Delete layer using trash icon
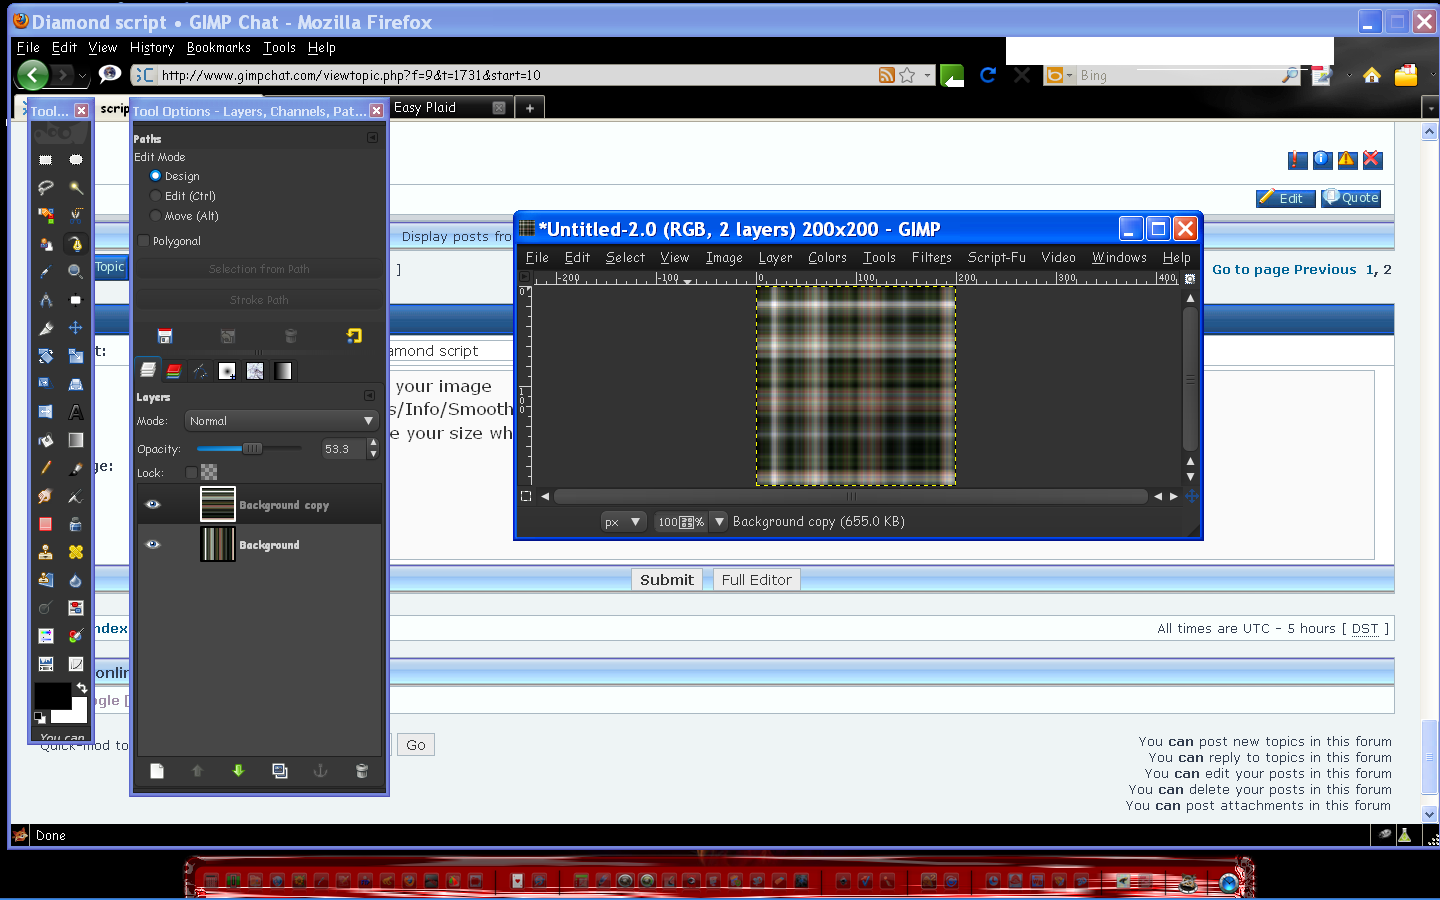The image size is (1440, 900). pyautogui.click(x=362, y=770)
